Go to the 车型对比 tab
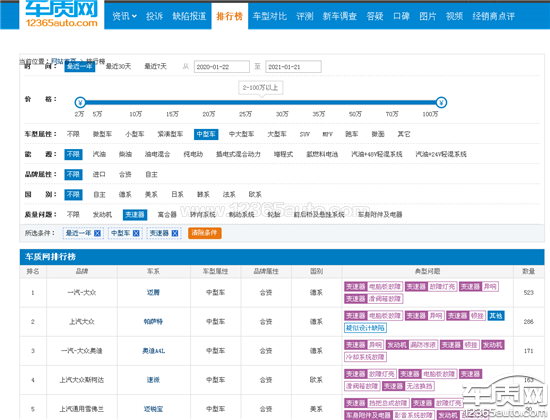Viewport: 550px width, 420px height. click(270, 16)
